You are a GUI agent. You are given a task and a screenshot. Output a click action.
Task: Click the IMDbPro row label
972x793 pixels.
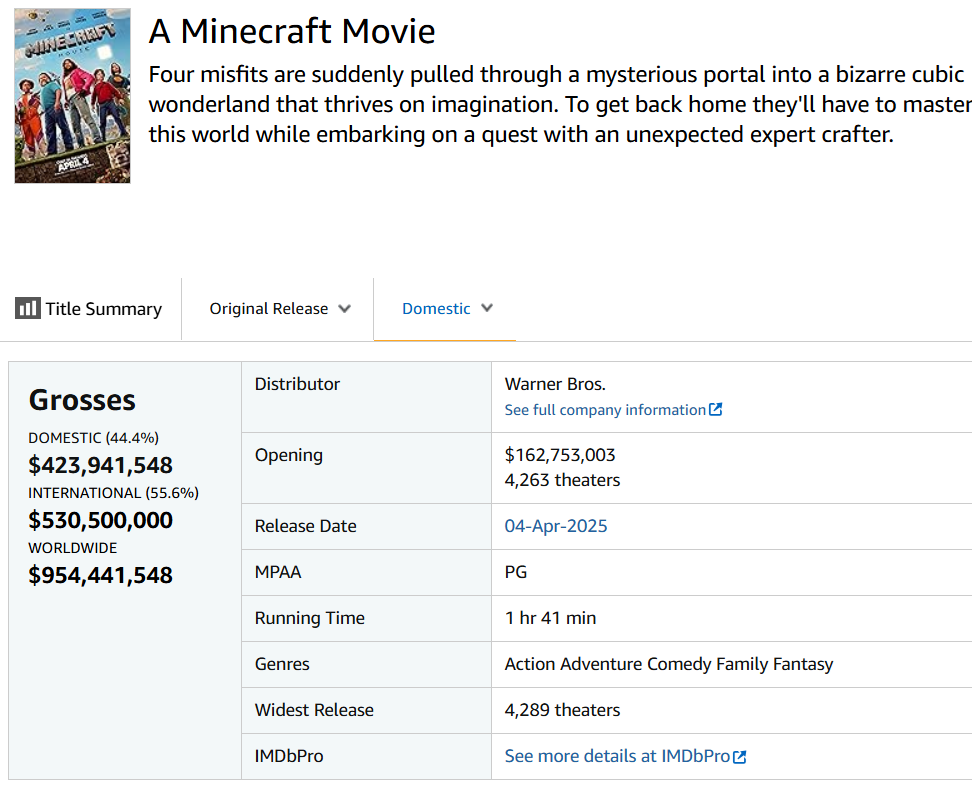(289, 756)
